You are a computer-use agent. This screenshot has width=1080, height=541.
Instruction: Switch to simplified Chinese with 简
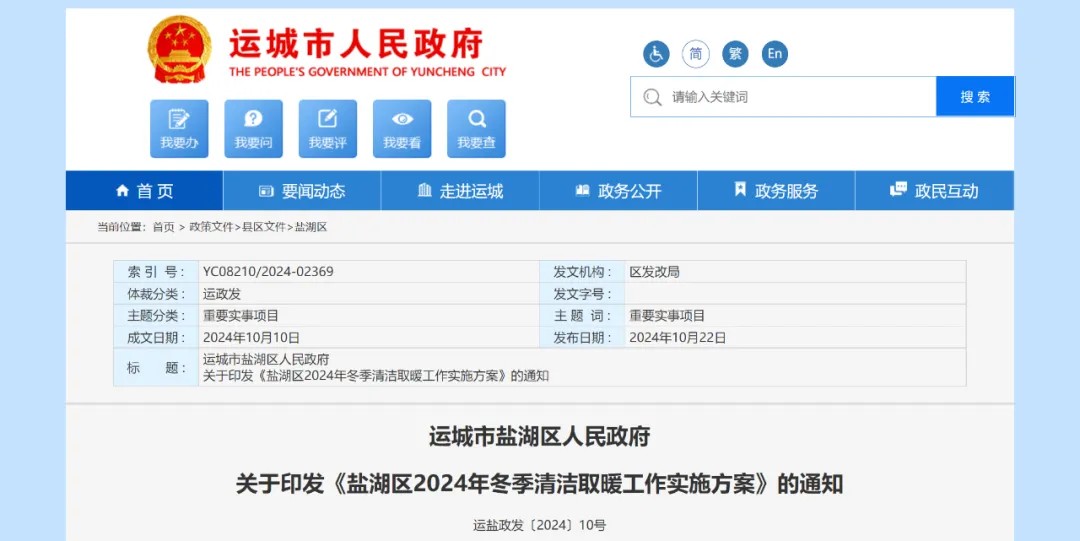[x=695, y=54]
